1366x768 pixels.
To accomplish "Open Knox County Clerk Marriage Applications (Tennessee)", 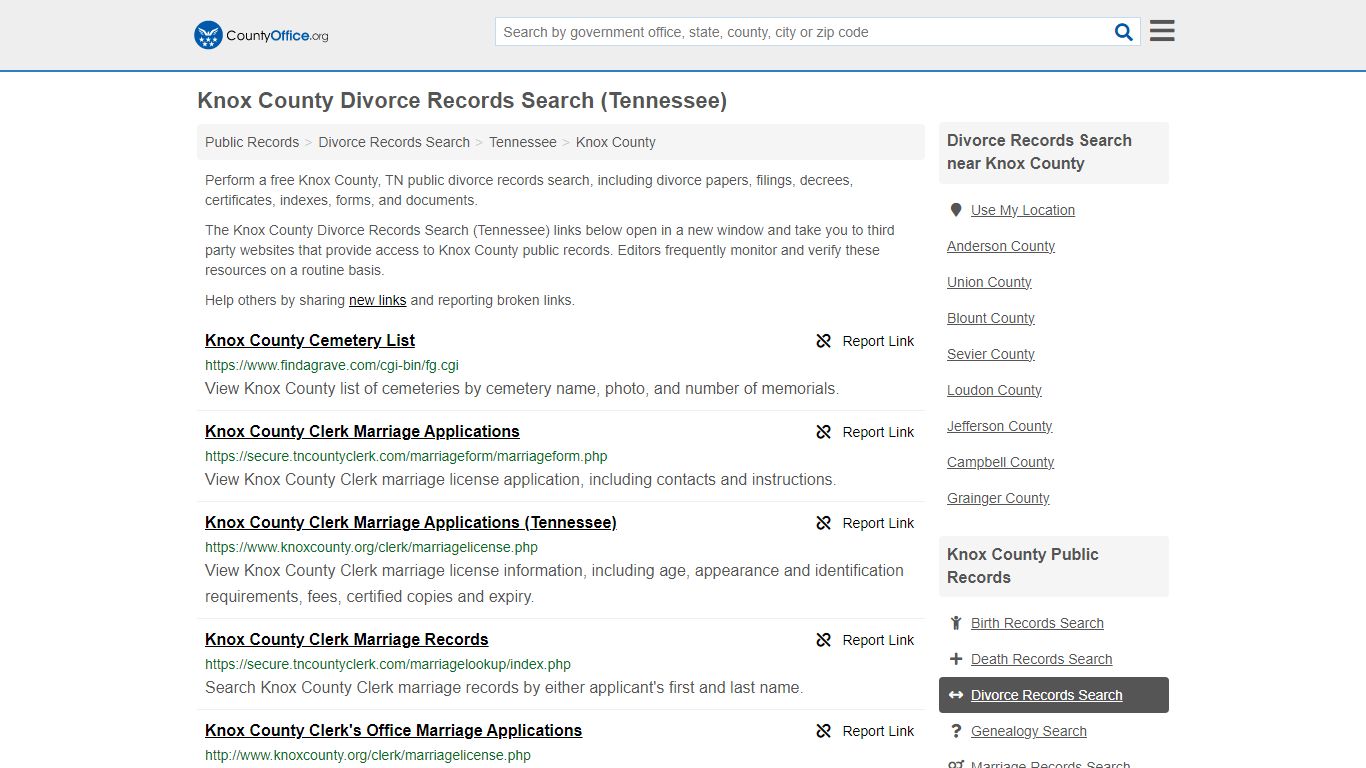I will point(411,522).
